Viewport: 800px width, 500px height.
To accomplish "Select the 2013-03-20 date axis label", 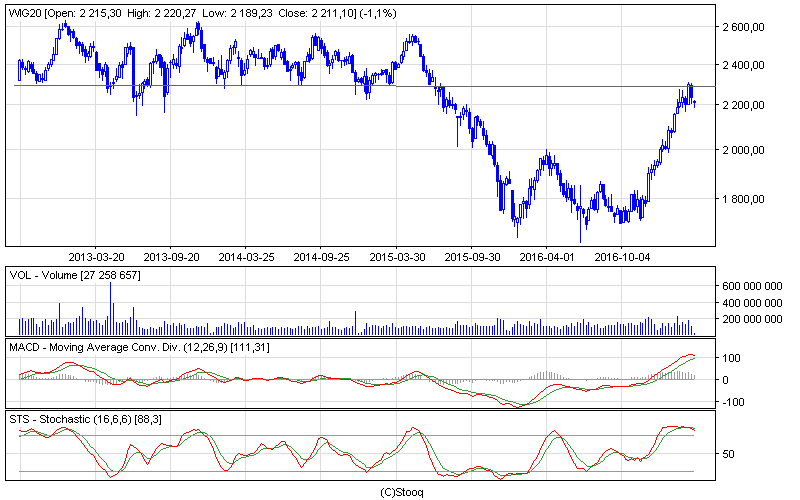I will [x=96, y=257].
